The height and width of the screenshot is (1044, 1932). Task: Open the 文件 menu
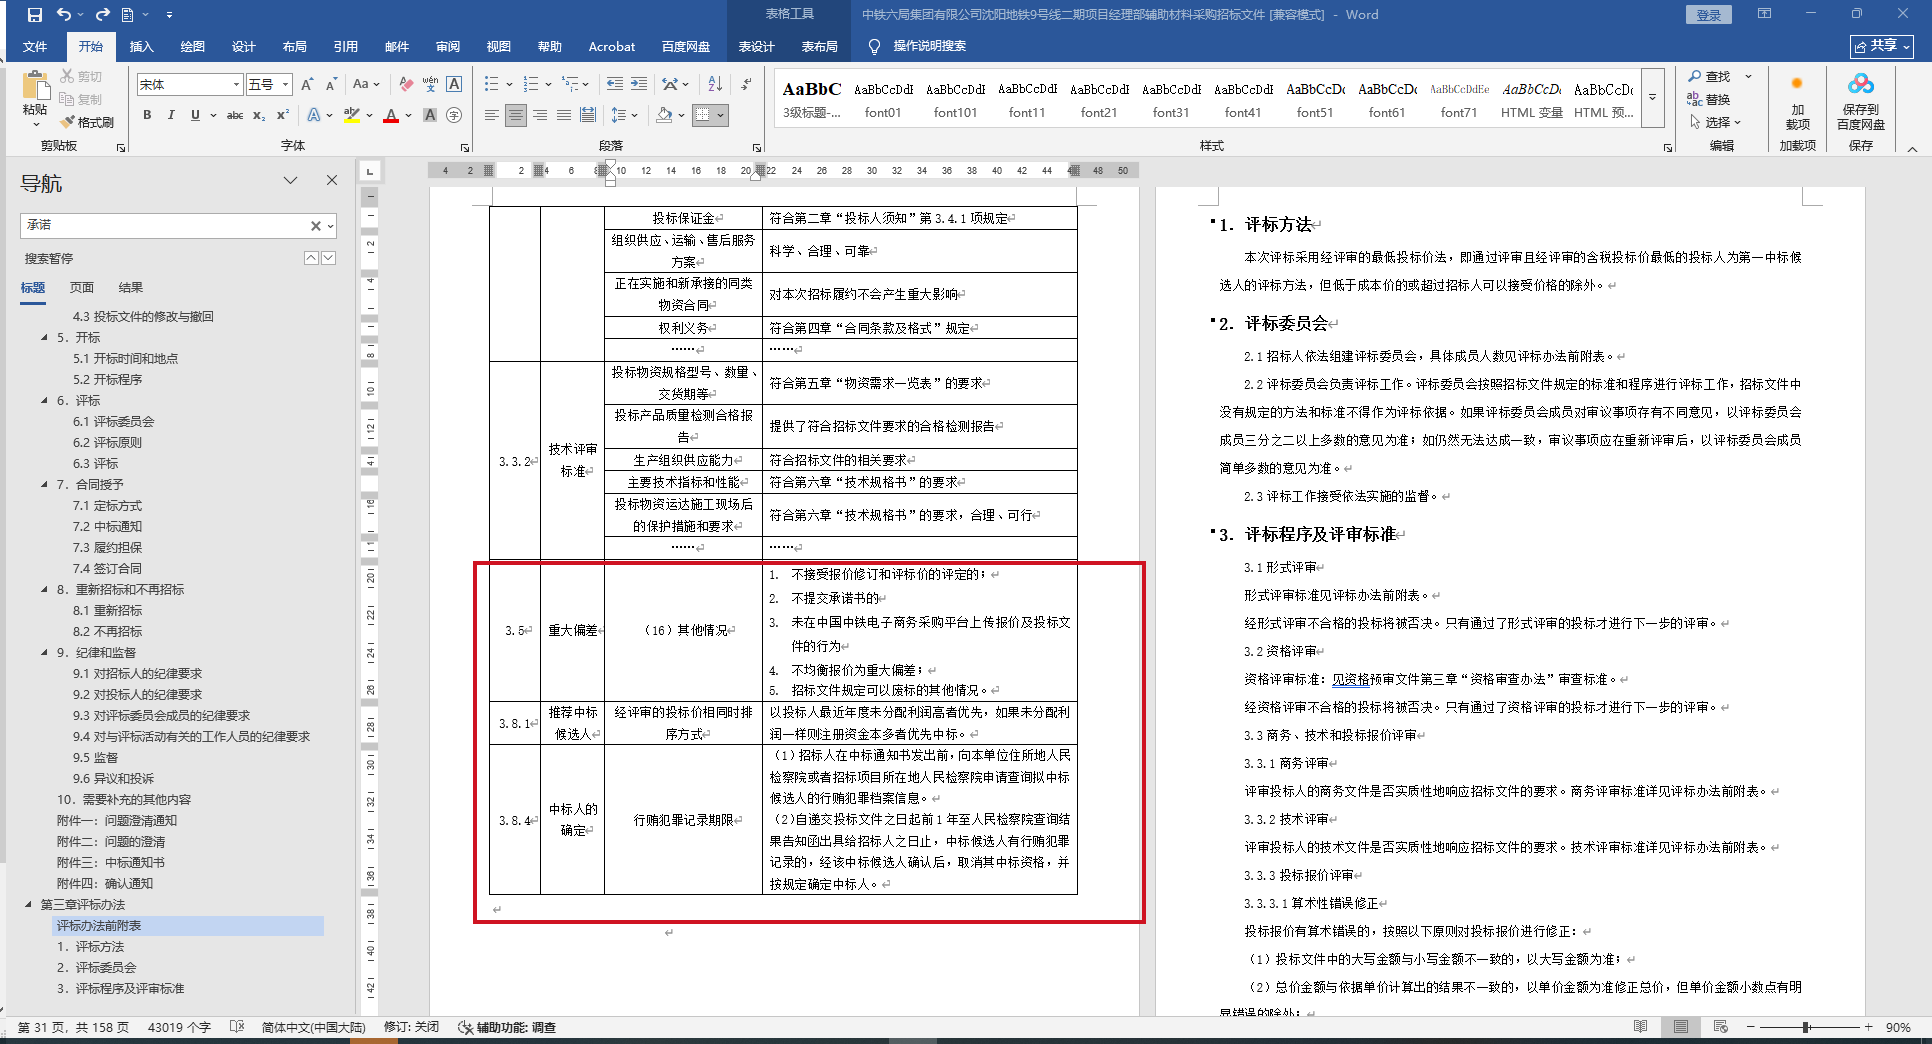[35, 46]
